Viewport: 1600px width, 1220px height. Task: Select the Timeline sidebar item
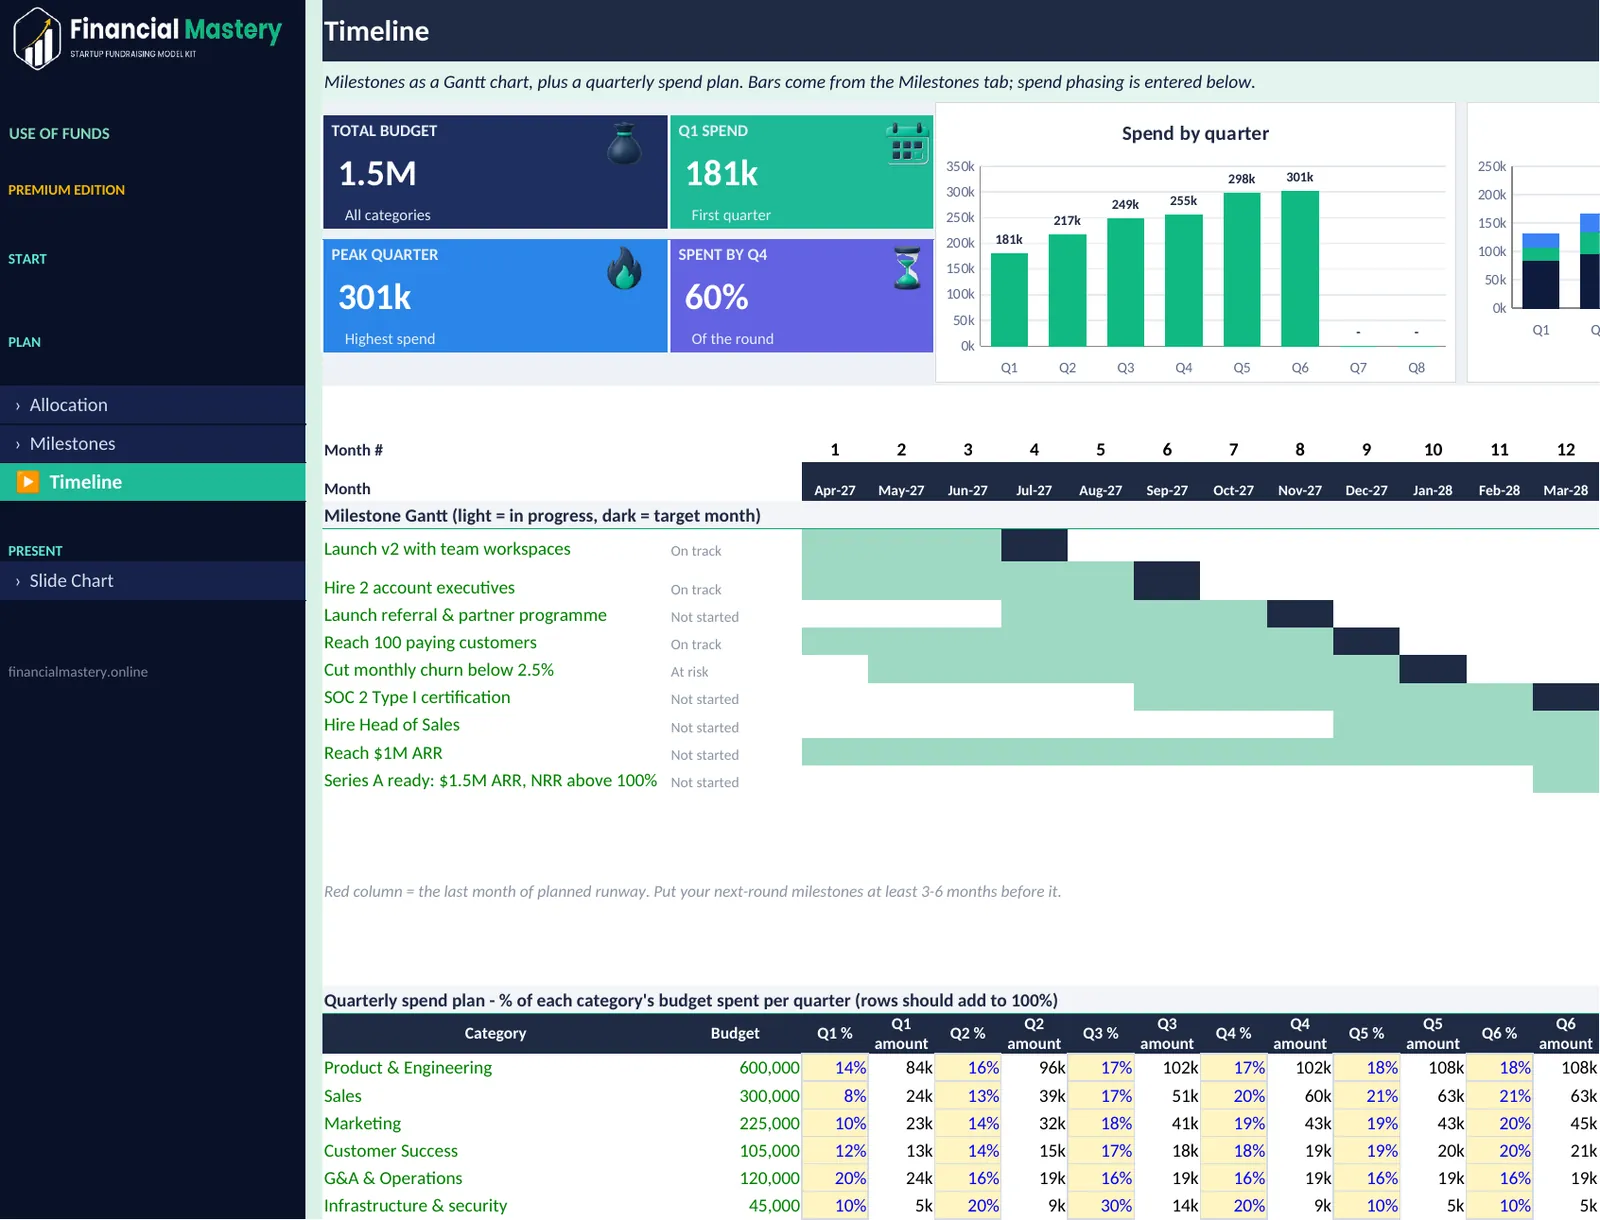(152, 482)
